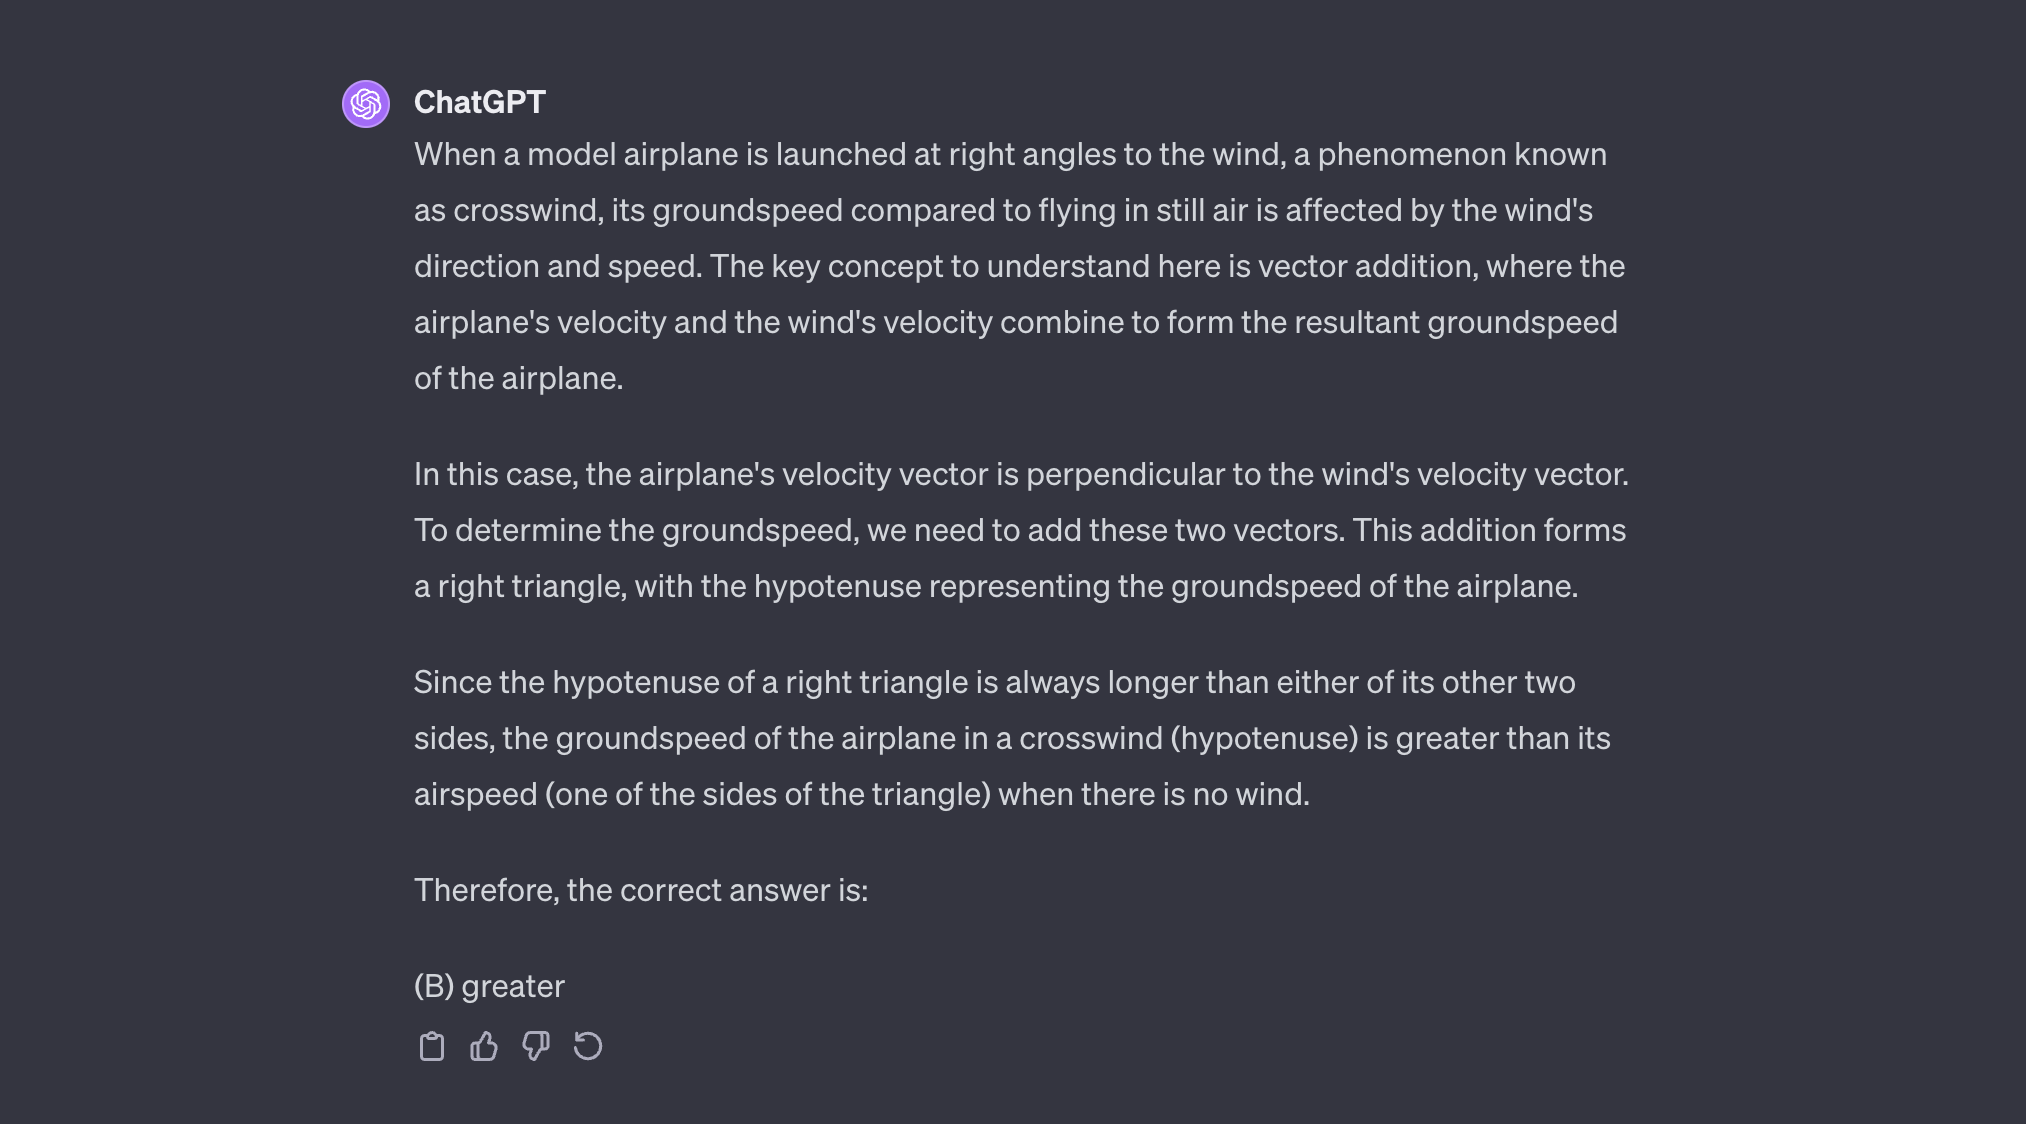Click the words "resultant groundspeed" in first paragraph

(x=1521, y=322)
